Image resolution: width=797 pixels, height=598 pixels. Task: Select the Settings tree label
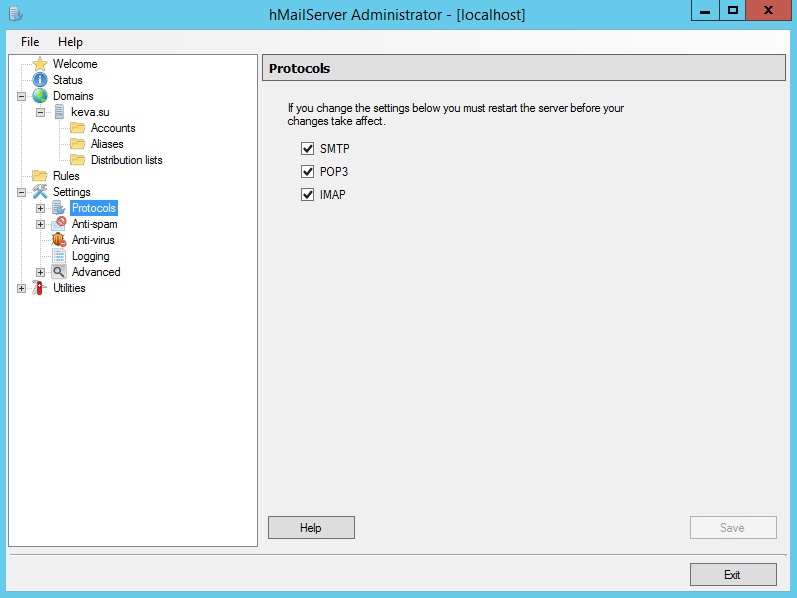[72, 192]
